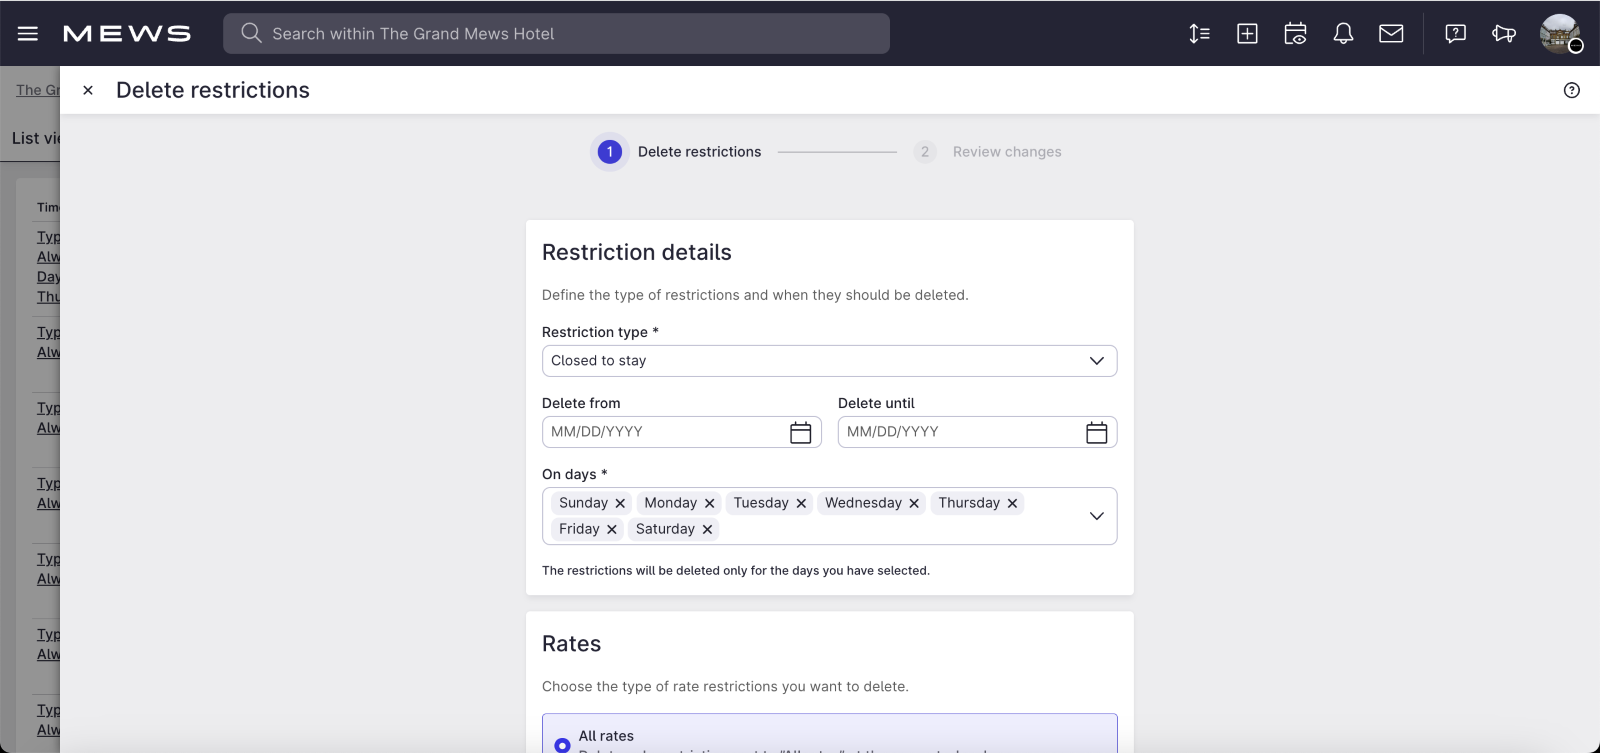This screenshot has width=1600, height=753.
Task: Click the plus-box create new icon
Action: coord(1247,34)
